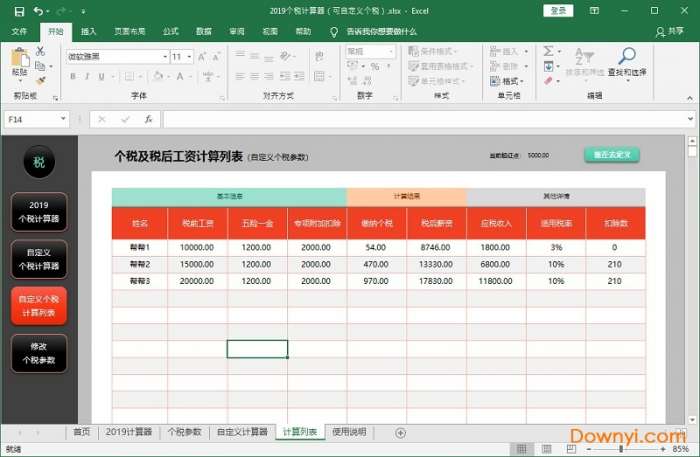Click the Save icon in quick access toolbar
Viewport: 700px width, 457px height.
17,11
